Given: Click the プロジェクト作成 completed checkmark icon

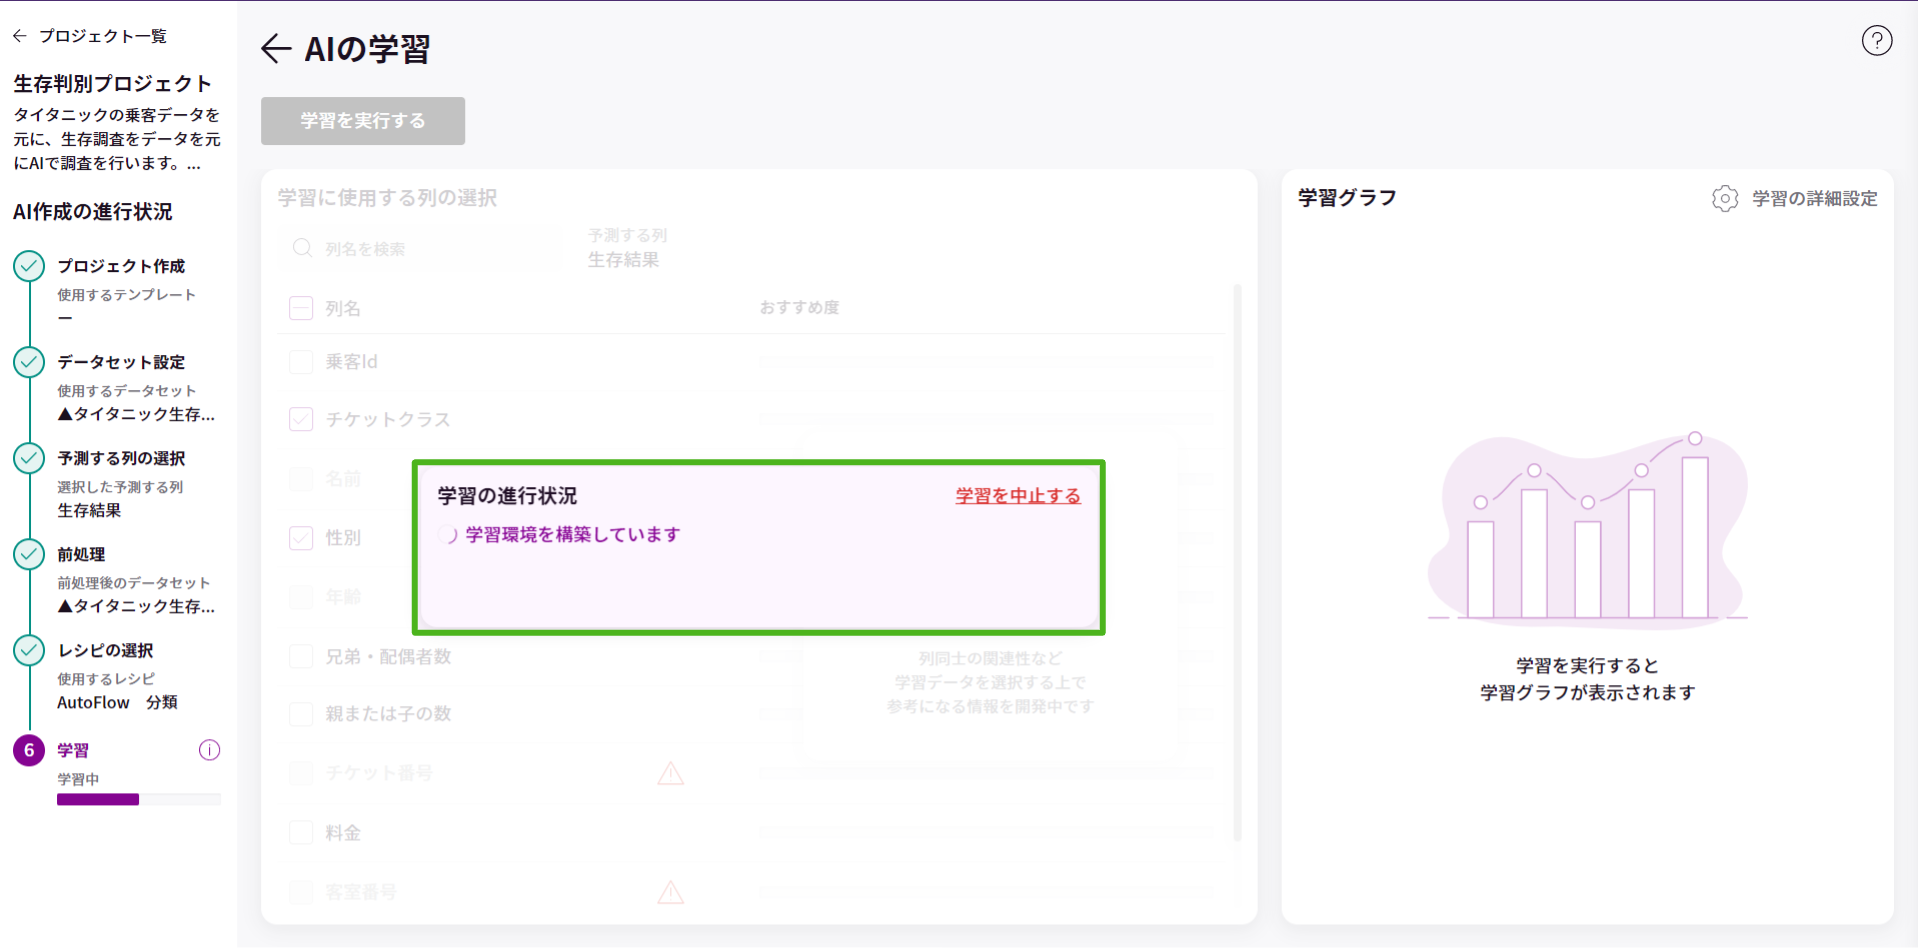Looking at the screenshot, I should [x=29, y=266].
